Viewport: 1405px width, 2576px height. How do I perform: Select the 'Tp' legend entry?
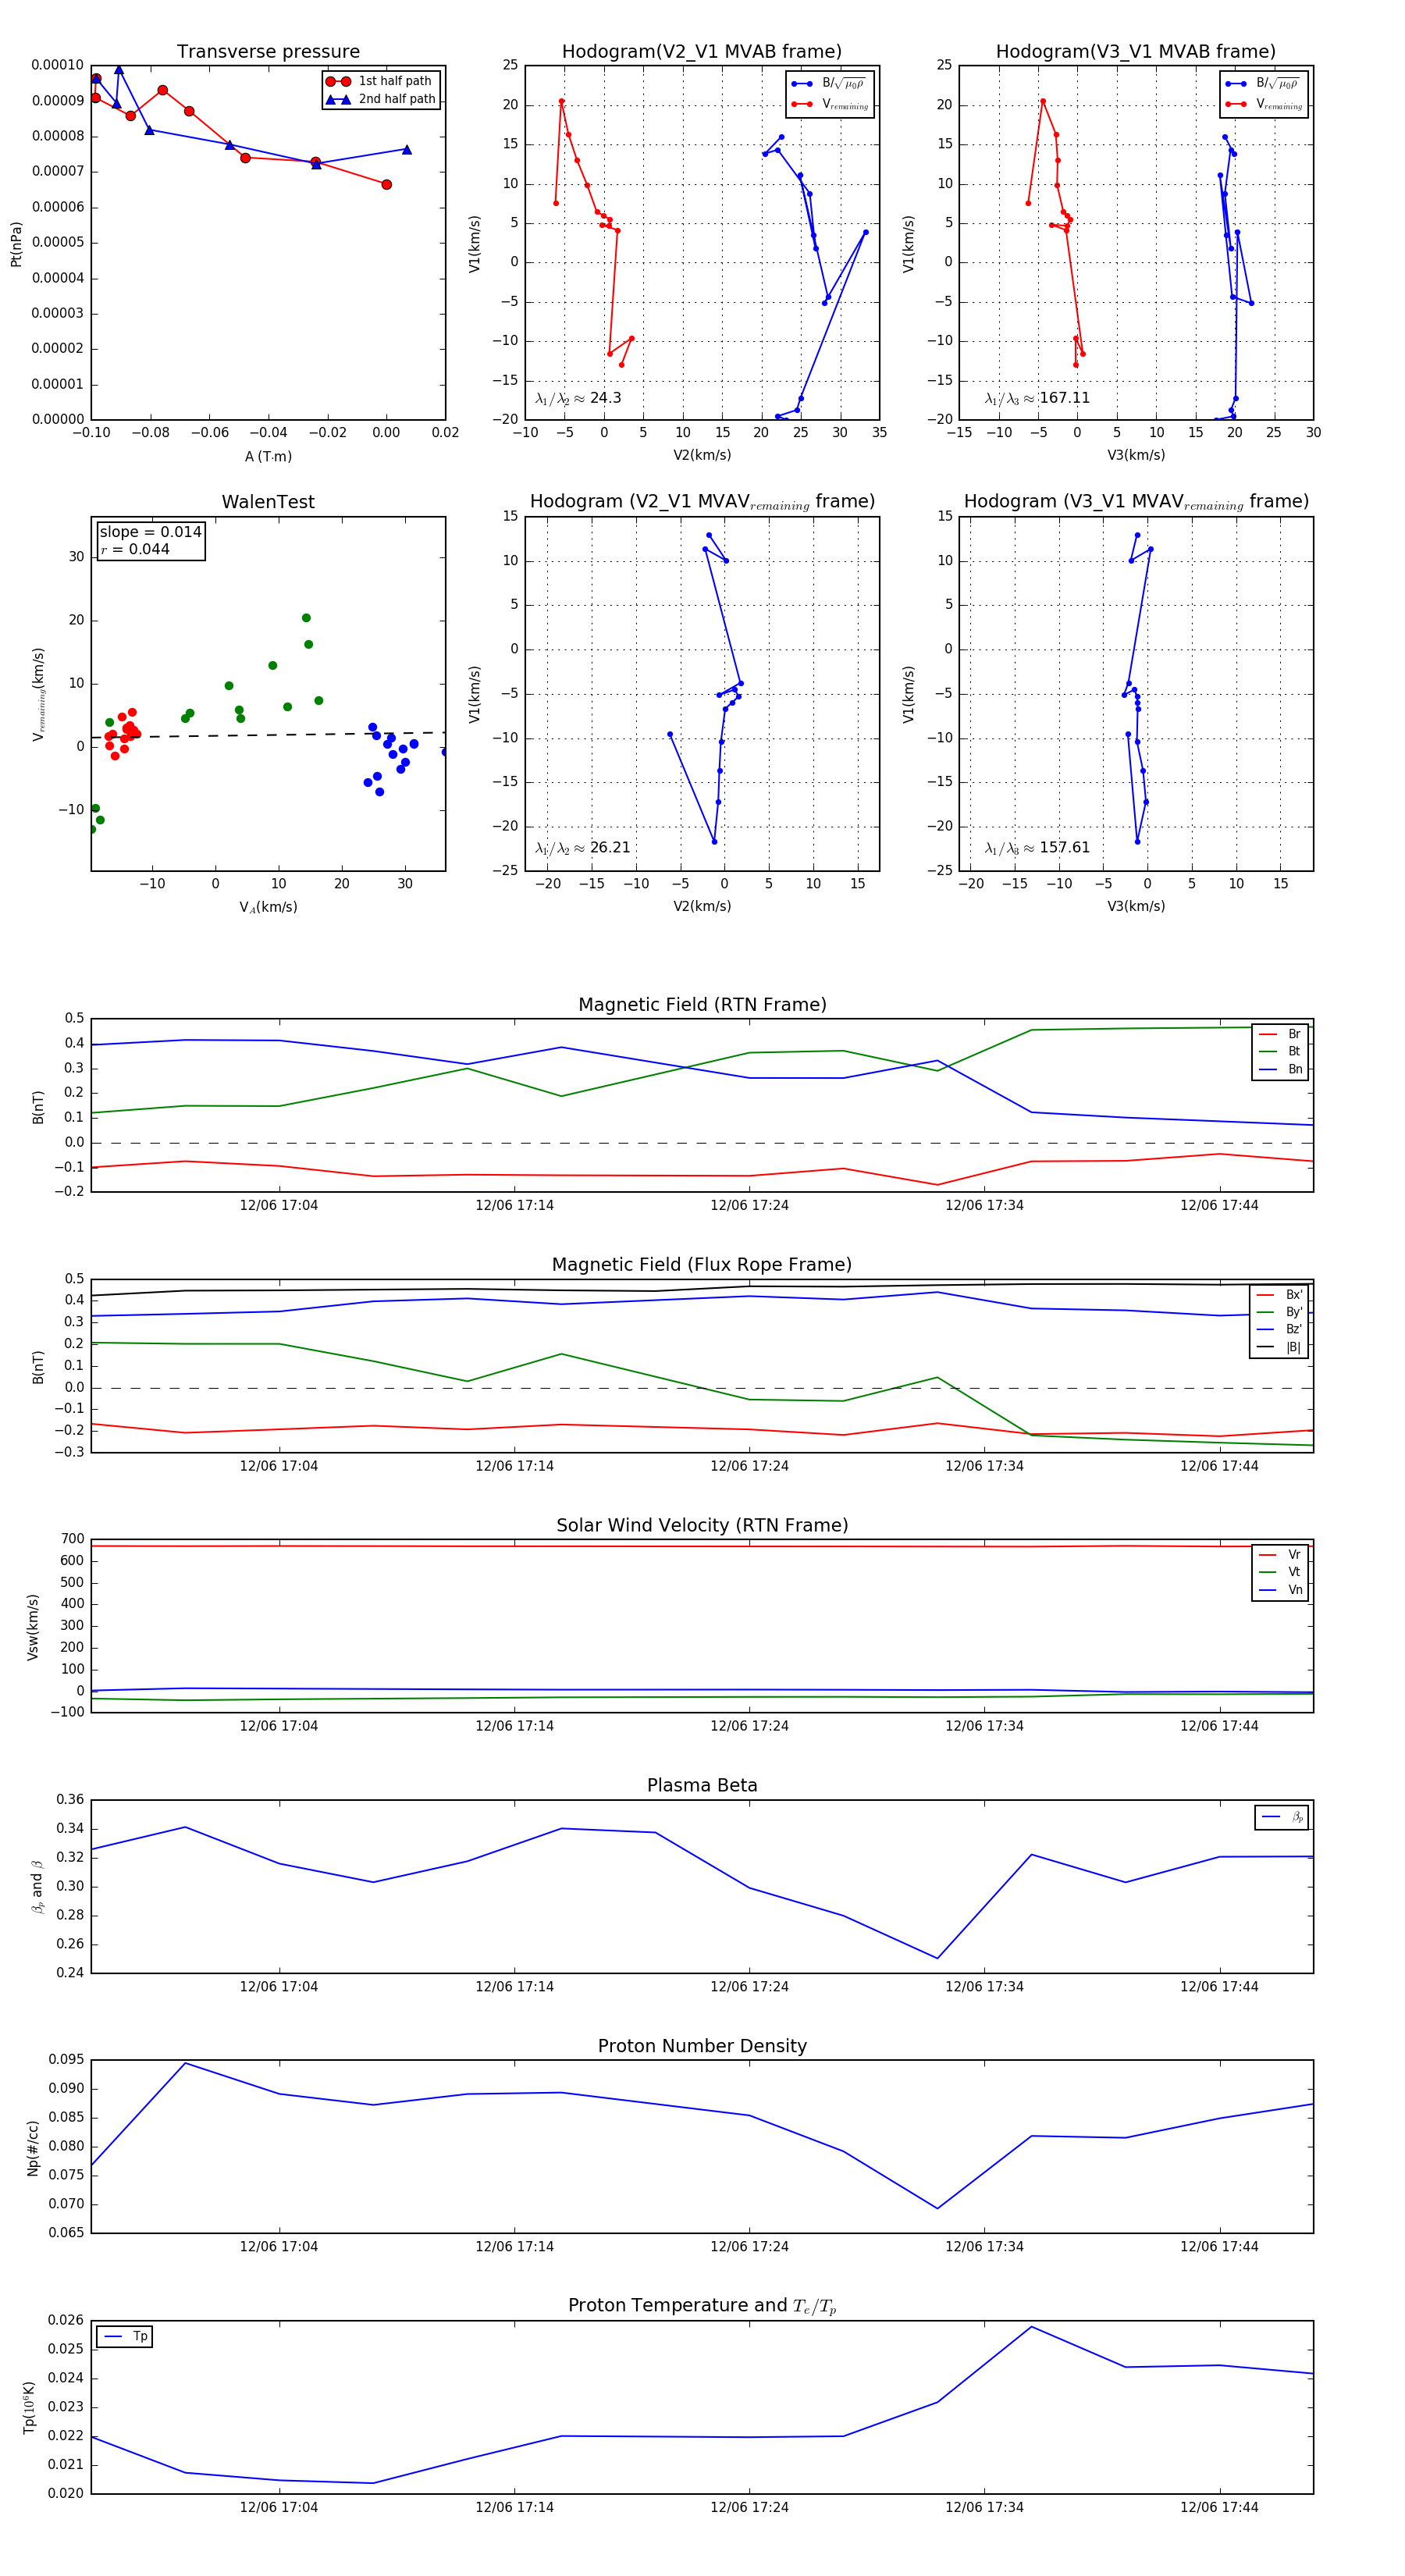(125, 2336)
